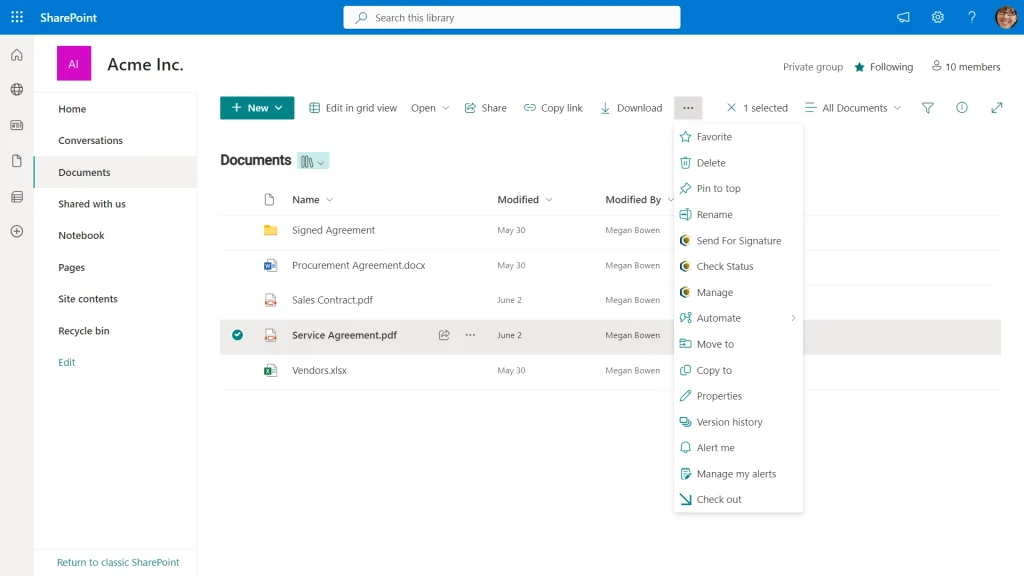Click the lists icon in left rail
This screenshot has width=1024, height=576.
tap(17, 197)
